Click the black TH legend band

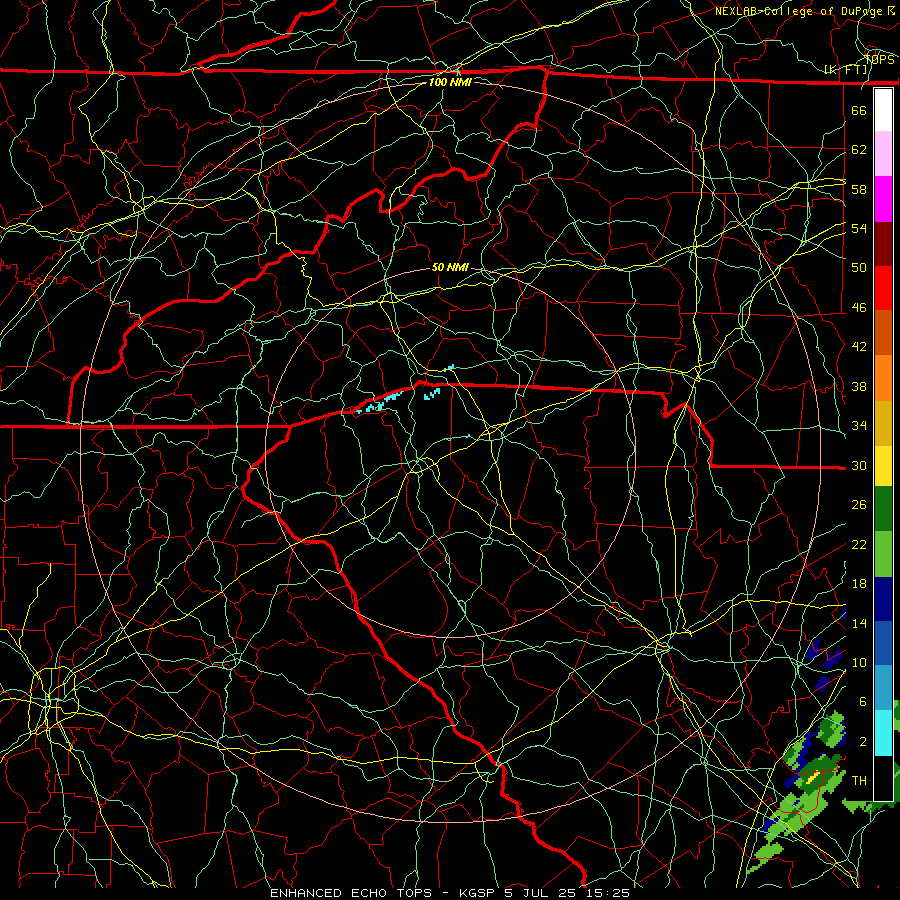point(883,778)
